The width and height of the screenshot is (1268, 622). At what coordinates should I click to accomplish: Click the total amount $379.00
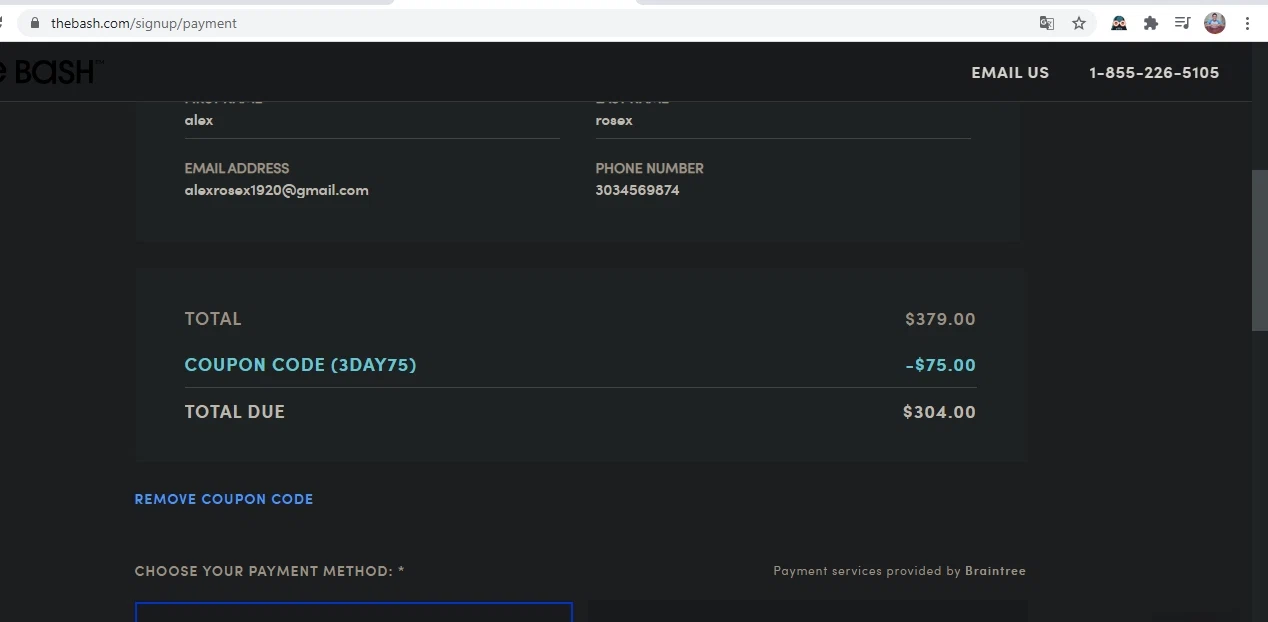[x=940, y=319]
